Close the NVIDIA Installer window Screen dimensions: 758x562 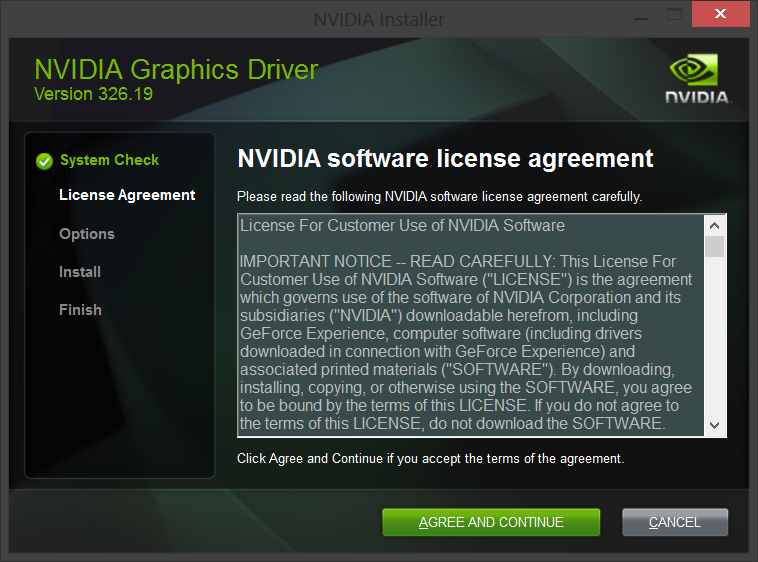(720, 14)
